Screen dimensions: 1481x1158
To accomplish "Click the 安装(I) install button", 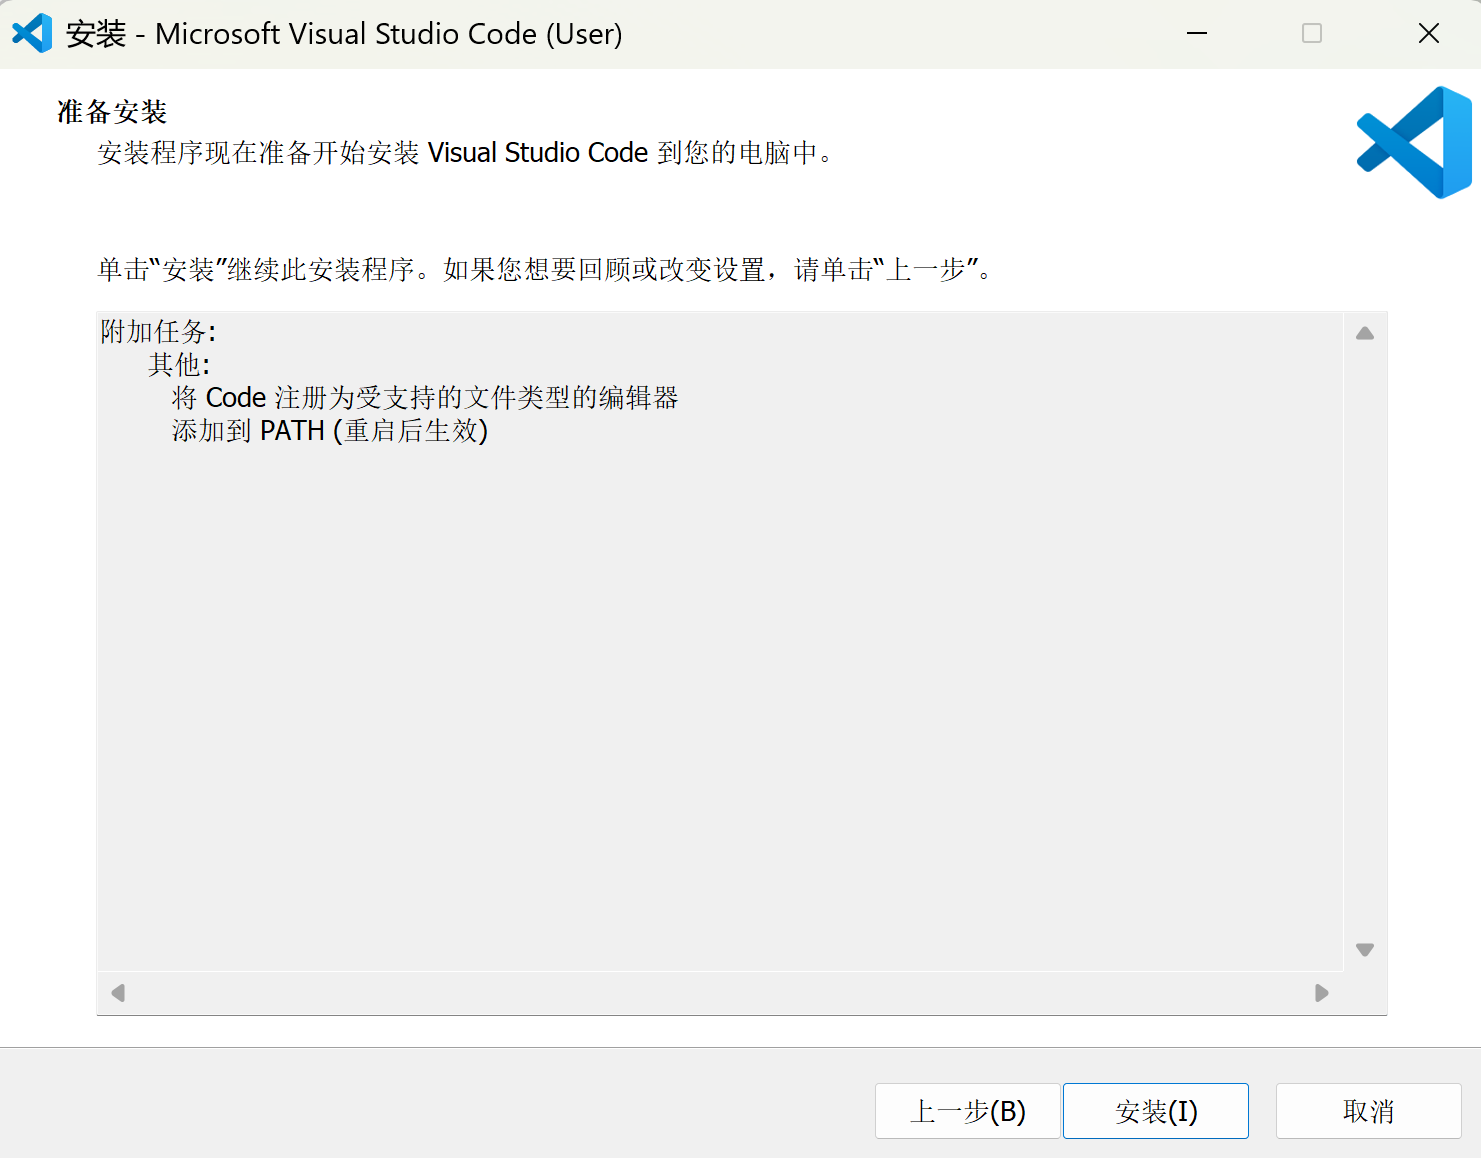I will click(1155, 1111).
